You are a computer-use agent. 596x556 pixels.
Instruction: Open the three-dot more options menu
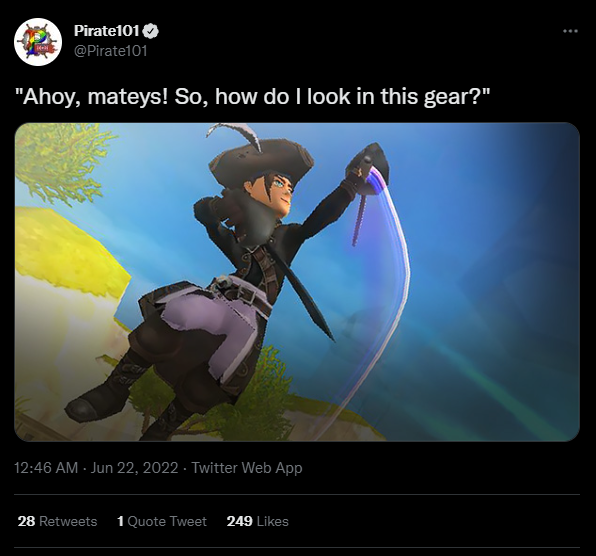coord(571,31)
